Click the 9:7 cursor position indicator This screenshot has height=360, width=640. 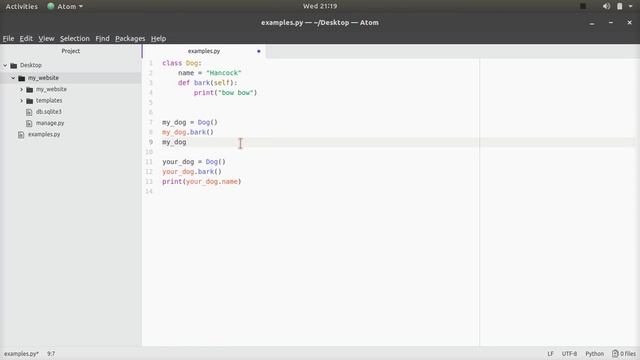tap(51, 353)
